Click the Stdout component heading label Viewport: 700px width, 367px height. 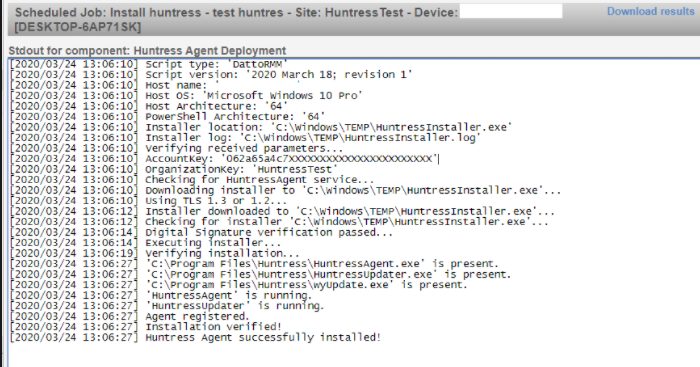click(147, 50)
